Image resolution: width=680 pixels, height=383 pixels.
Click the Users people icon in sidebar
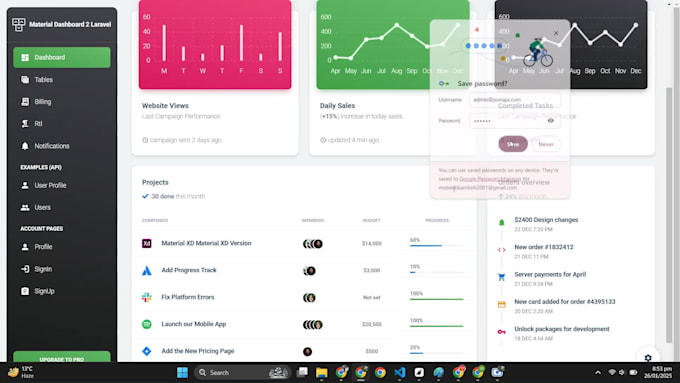pos(25,208)
